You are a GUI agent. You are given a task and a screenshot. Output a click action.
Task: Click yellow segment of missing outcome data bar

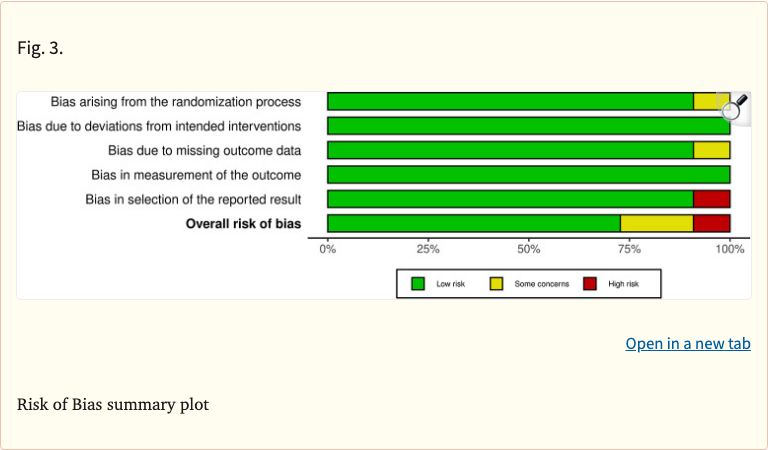(711, 150)
